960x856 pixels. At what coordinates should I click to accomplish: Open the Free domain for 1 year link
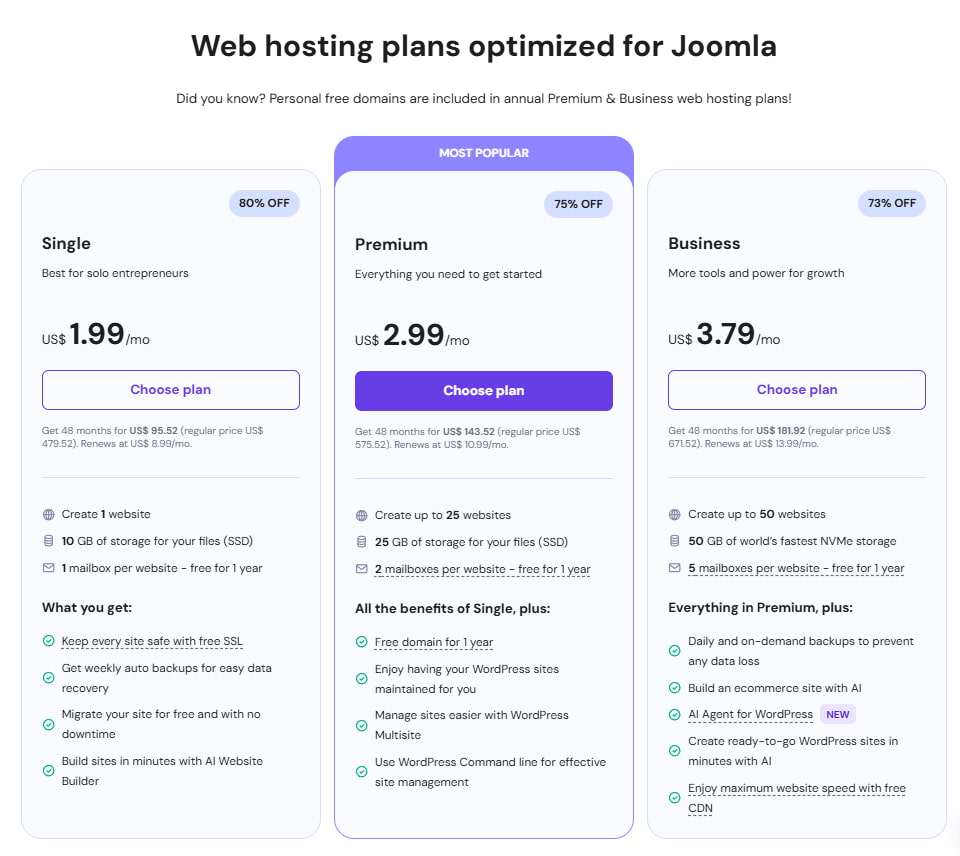coord(433,642)
